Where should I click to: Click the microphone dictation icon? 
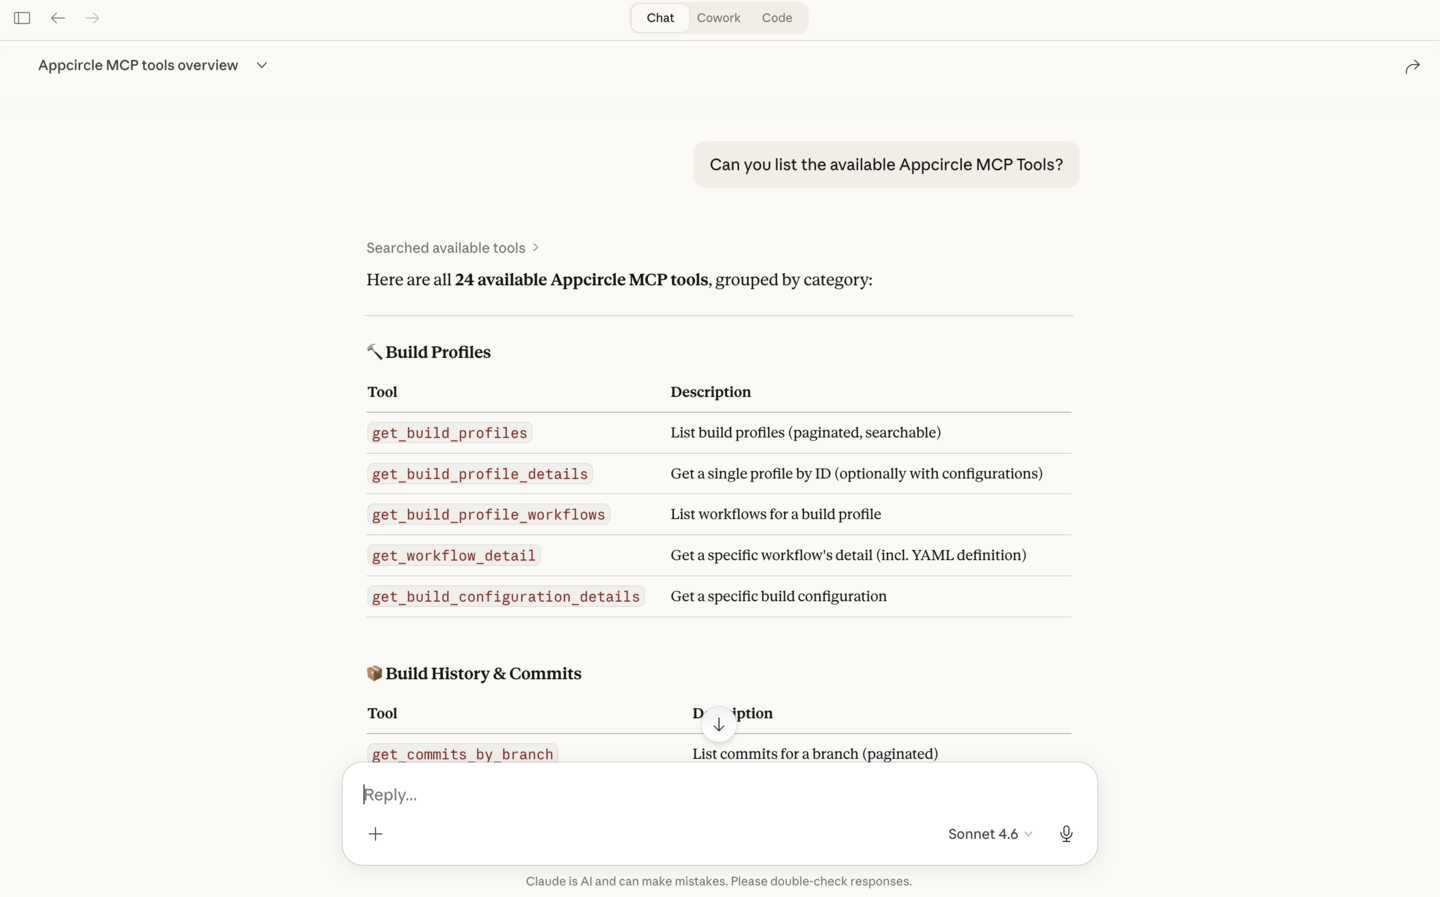click(1066, 833)
